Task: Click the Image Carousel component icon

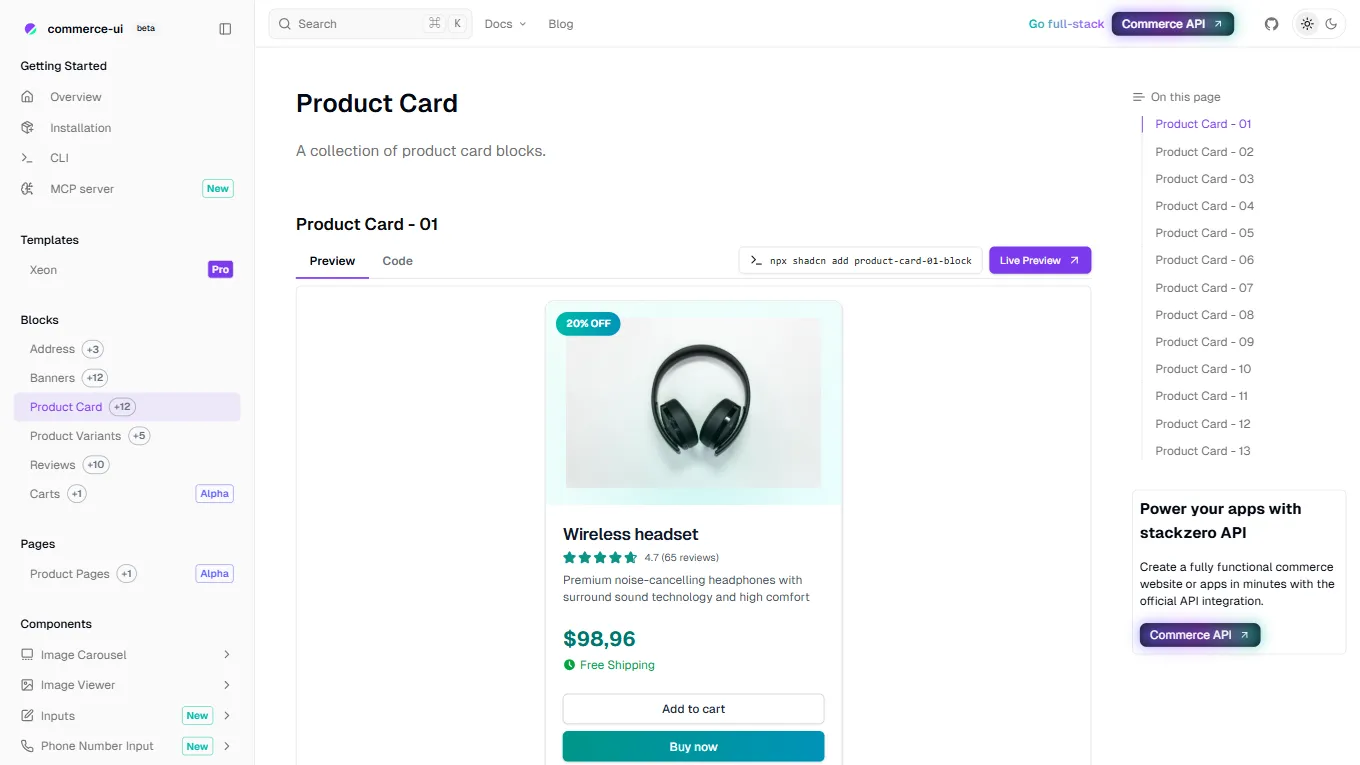Action: point(26,654)
